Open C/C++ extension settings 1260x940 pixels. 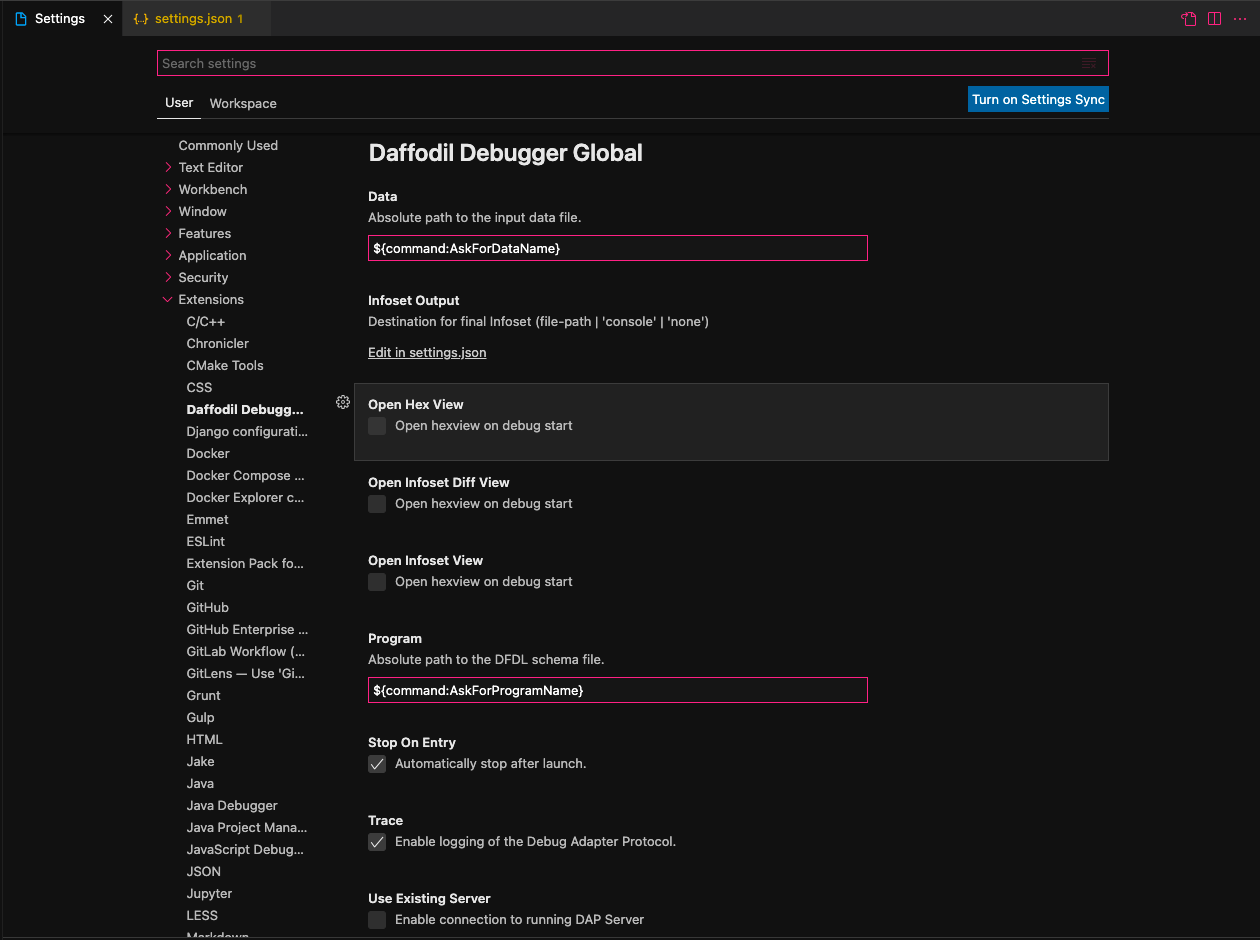point(206,321)
